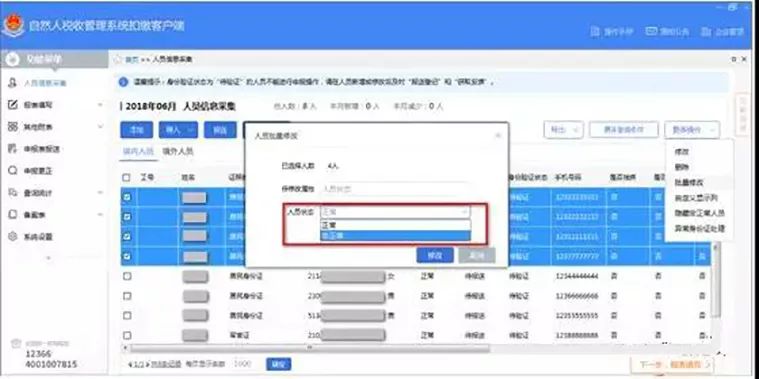Select the 申报更正 magnifier icon in sidebar

click(x=13, y=171)
